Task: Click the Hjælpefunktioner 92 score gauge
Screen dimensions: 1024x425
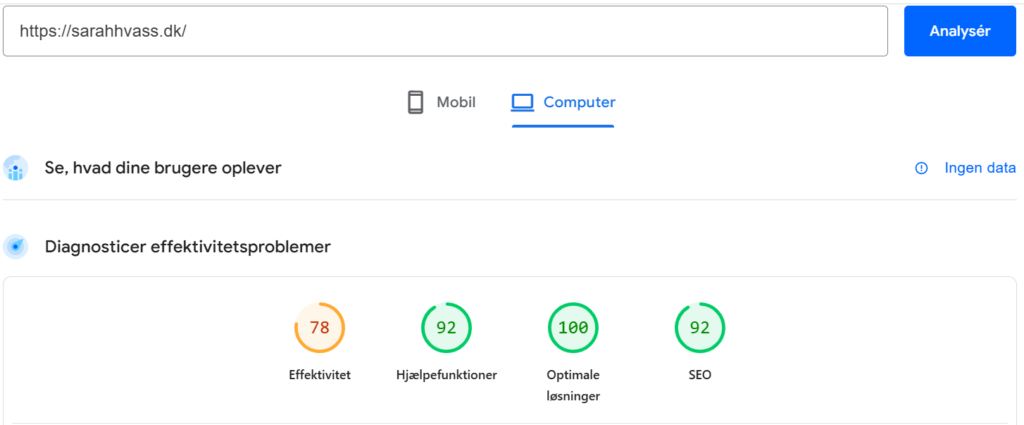Action: [446, 328]
